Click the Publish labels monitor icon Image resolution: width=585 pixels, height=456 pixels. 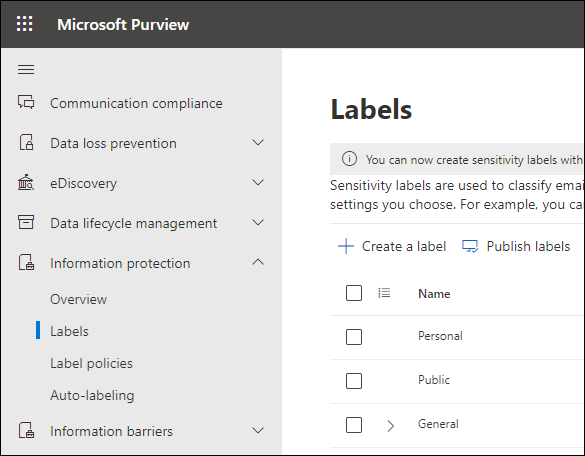(x=470, y=246)
